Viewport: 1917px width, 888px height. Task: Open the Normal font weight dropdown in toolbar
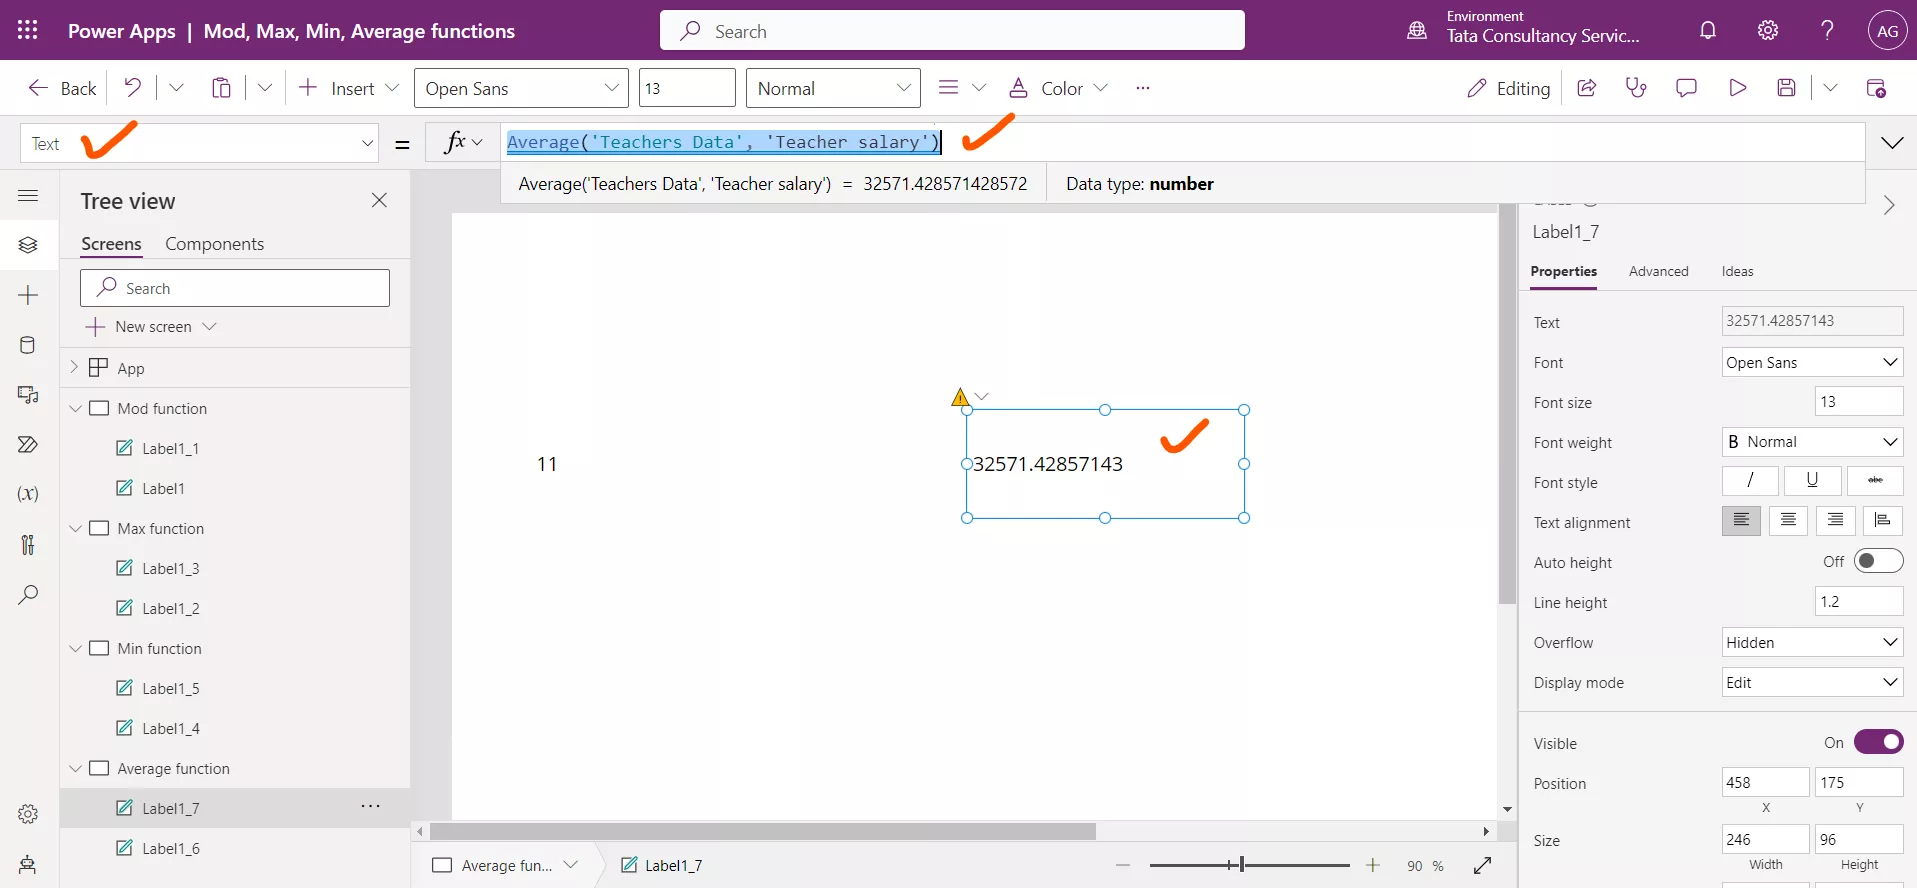point(833,88)
